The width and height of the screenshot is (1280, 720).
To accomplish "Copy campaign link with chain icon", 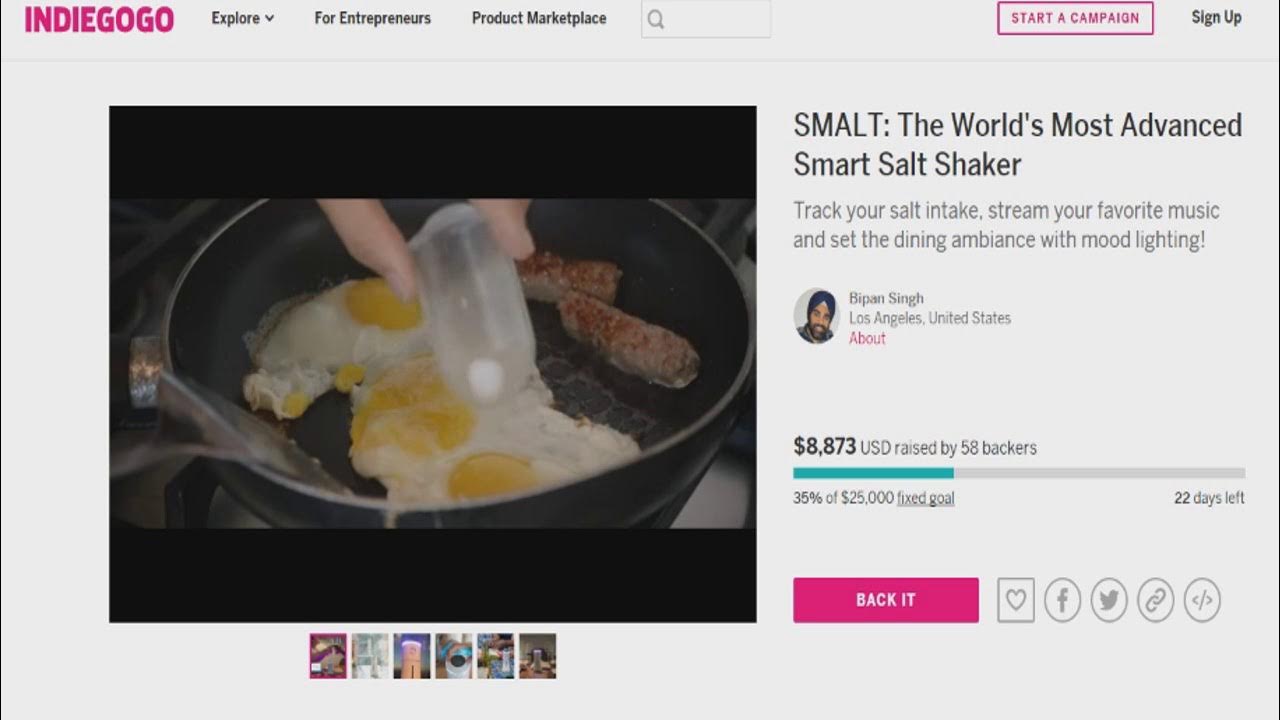I will pyautogui.click(x=1155, y=600).
